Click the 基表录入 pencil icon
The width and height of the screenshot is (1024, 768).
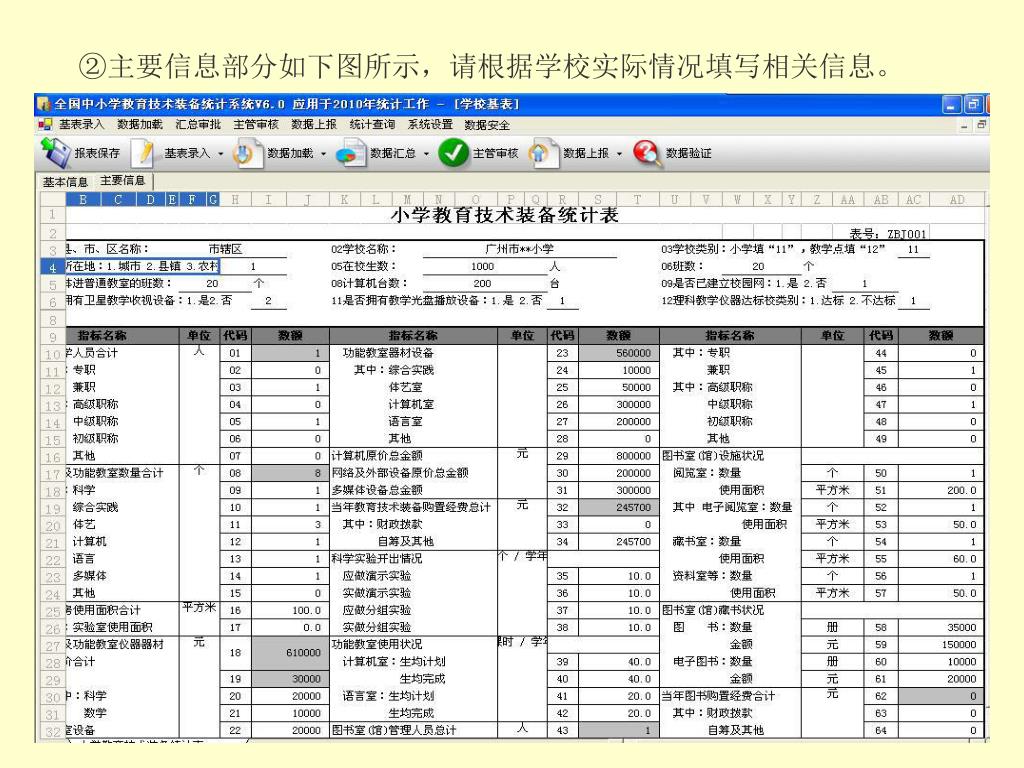[143, 154]
